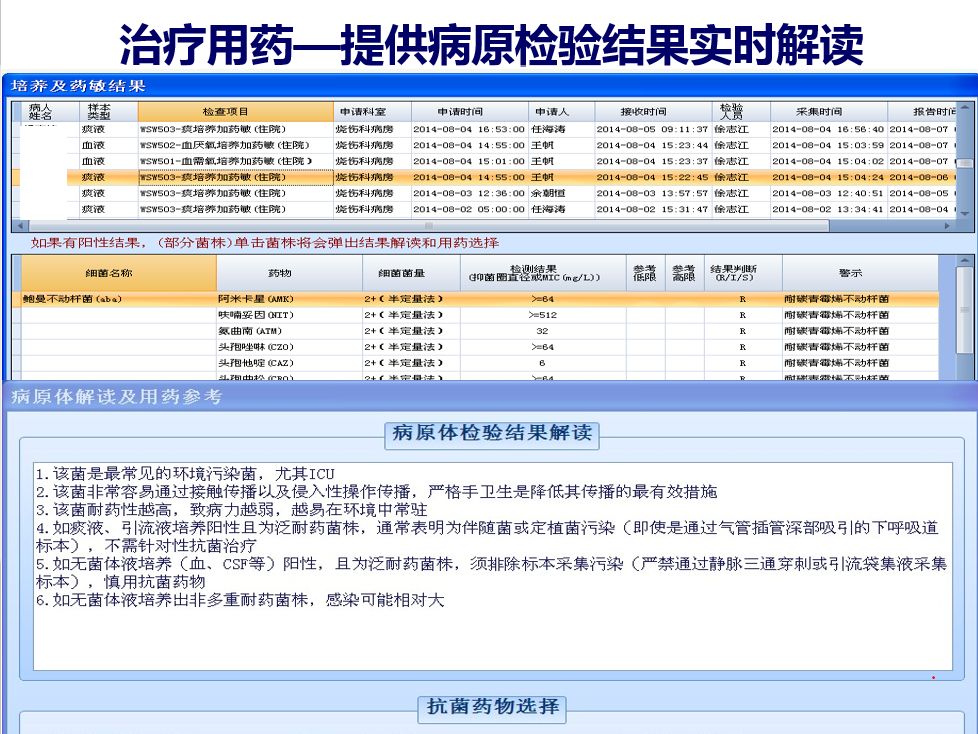978x734 pixels.
Task: Click the collection time 2014-08-02 13:34:41
Action: point(828,209)
